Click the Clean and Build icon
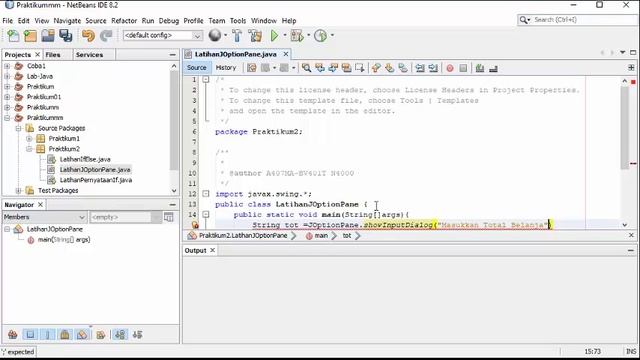This screenshot has width=640, height=360. click(256, 36)
